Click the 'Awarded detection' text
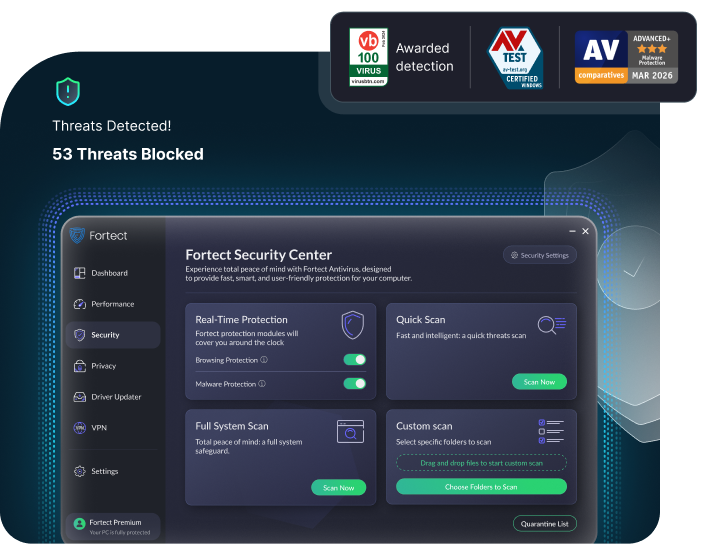This screenshot has width=709, height=544. 424,57
